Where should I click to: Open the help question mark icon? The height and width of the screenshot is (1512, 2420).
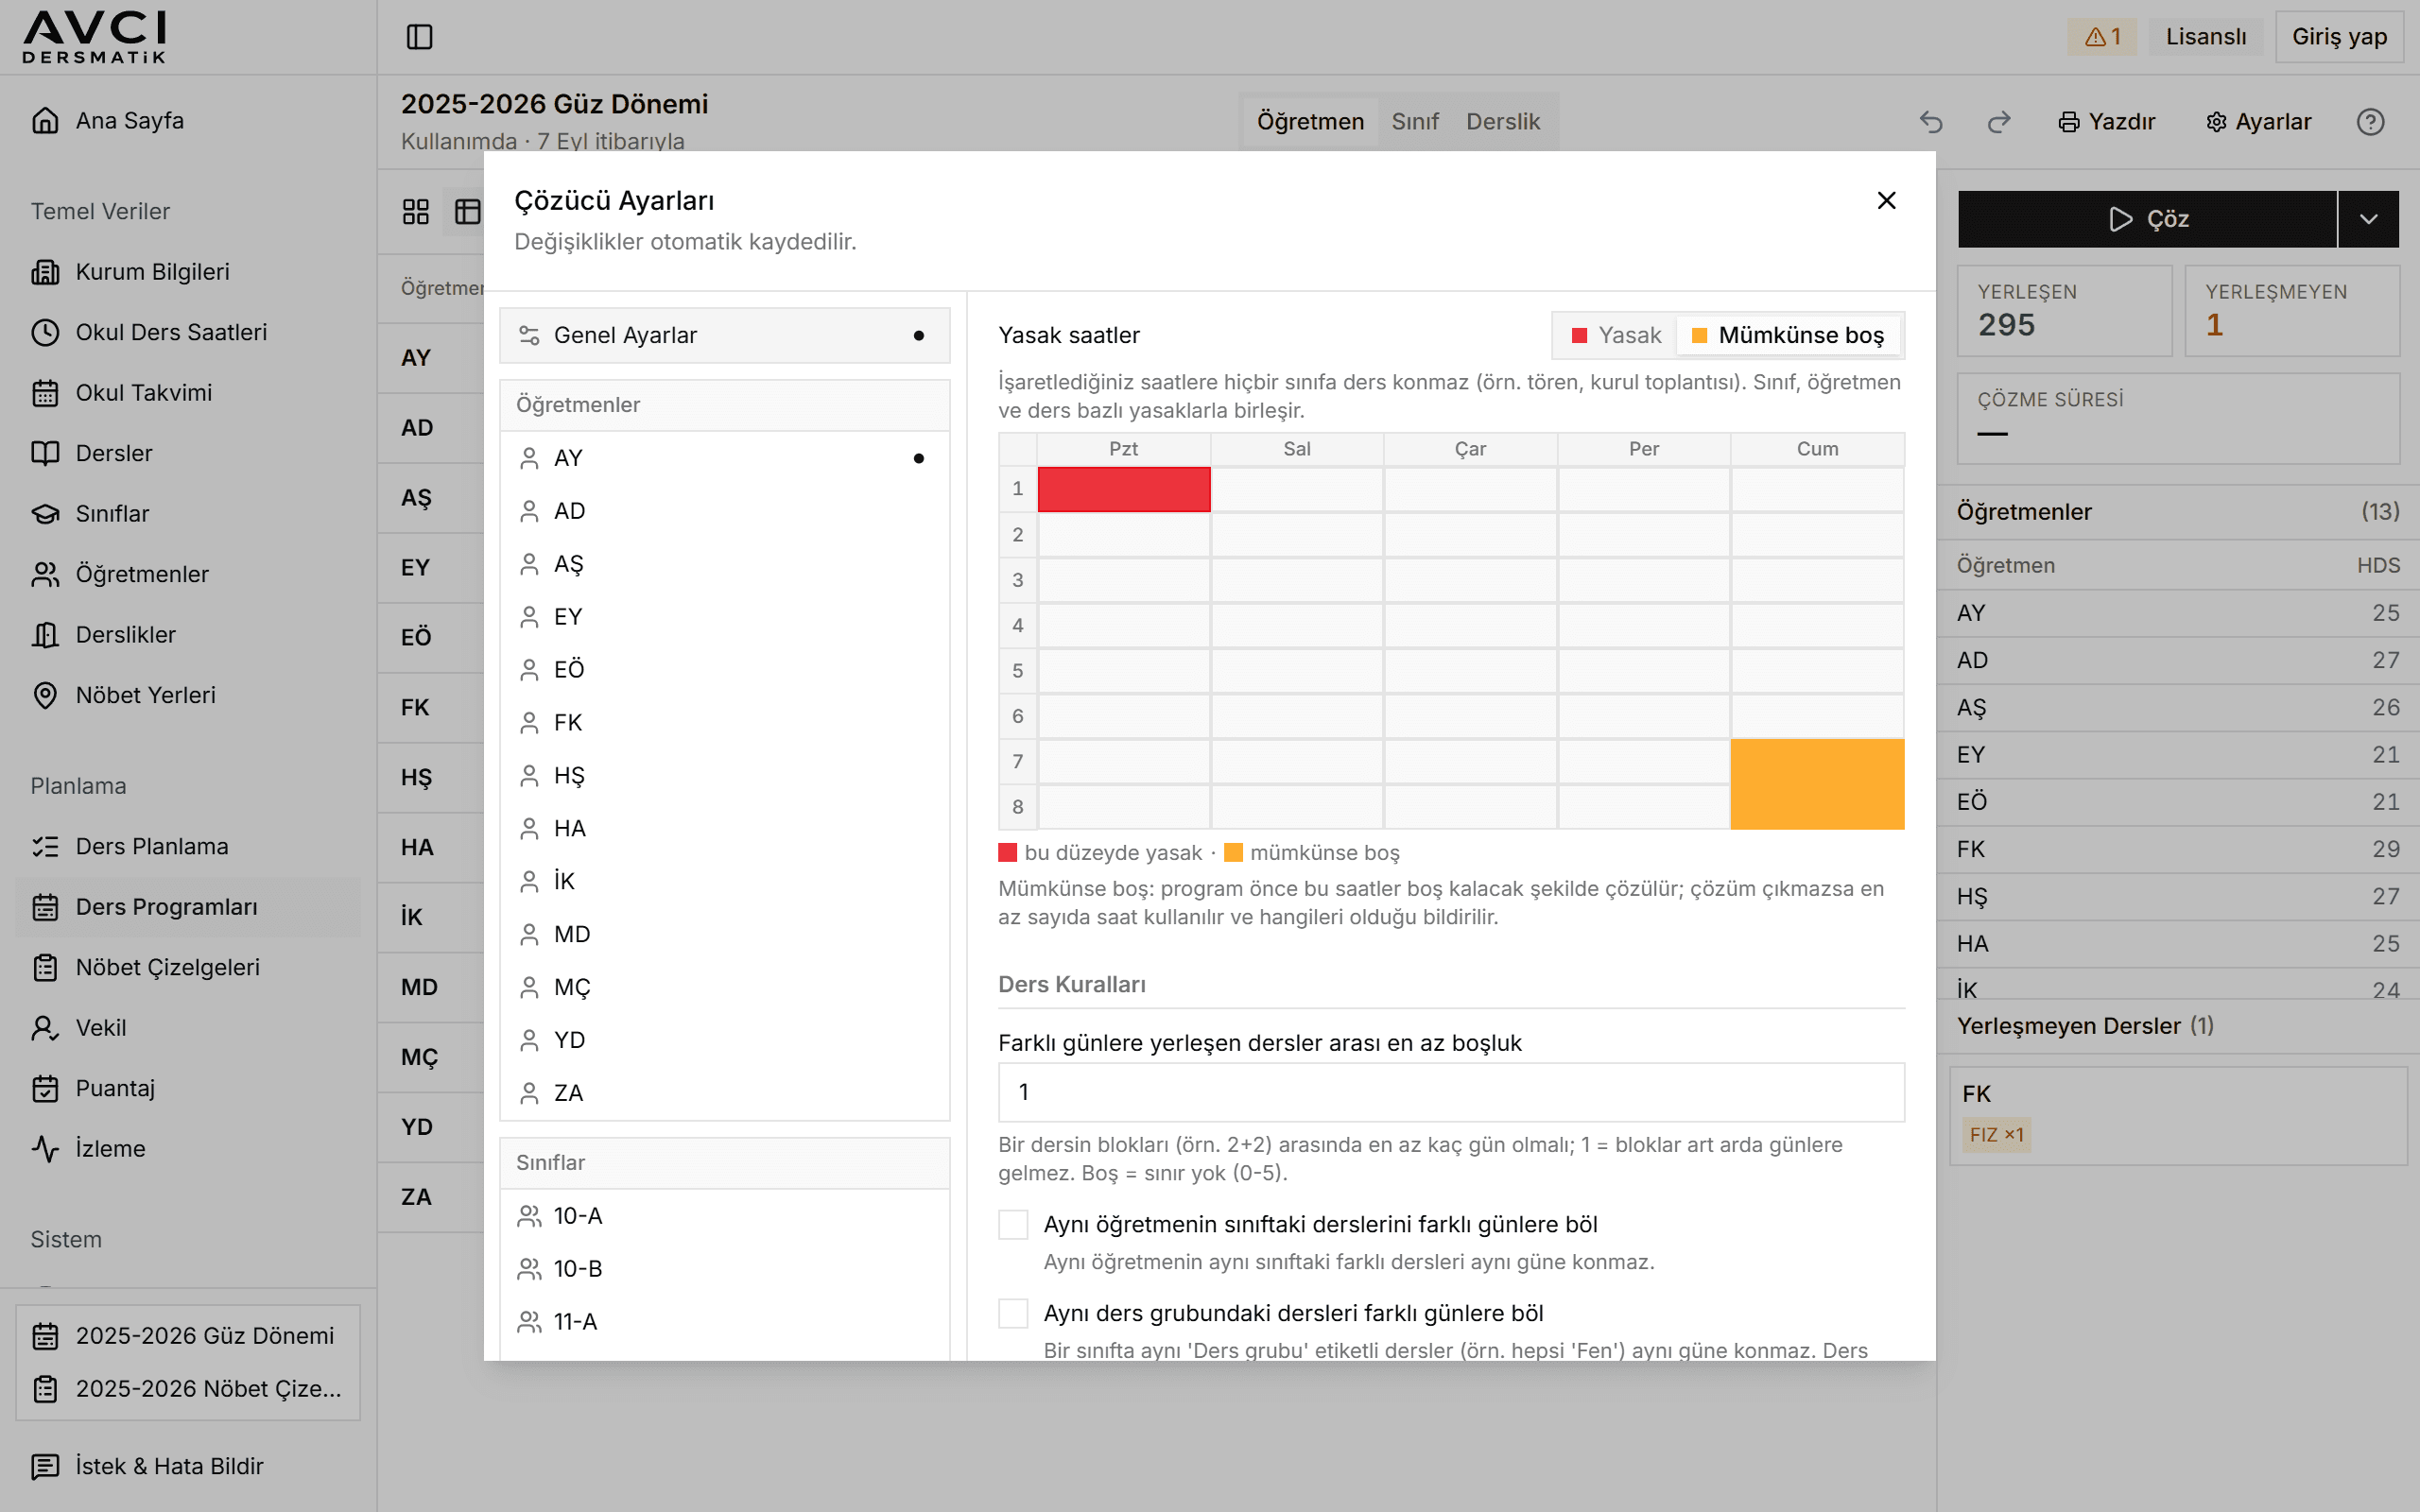point(2370,122)
